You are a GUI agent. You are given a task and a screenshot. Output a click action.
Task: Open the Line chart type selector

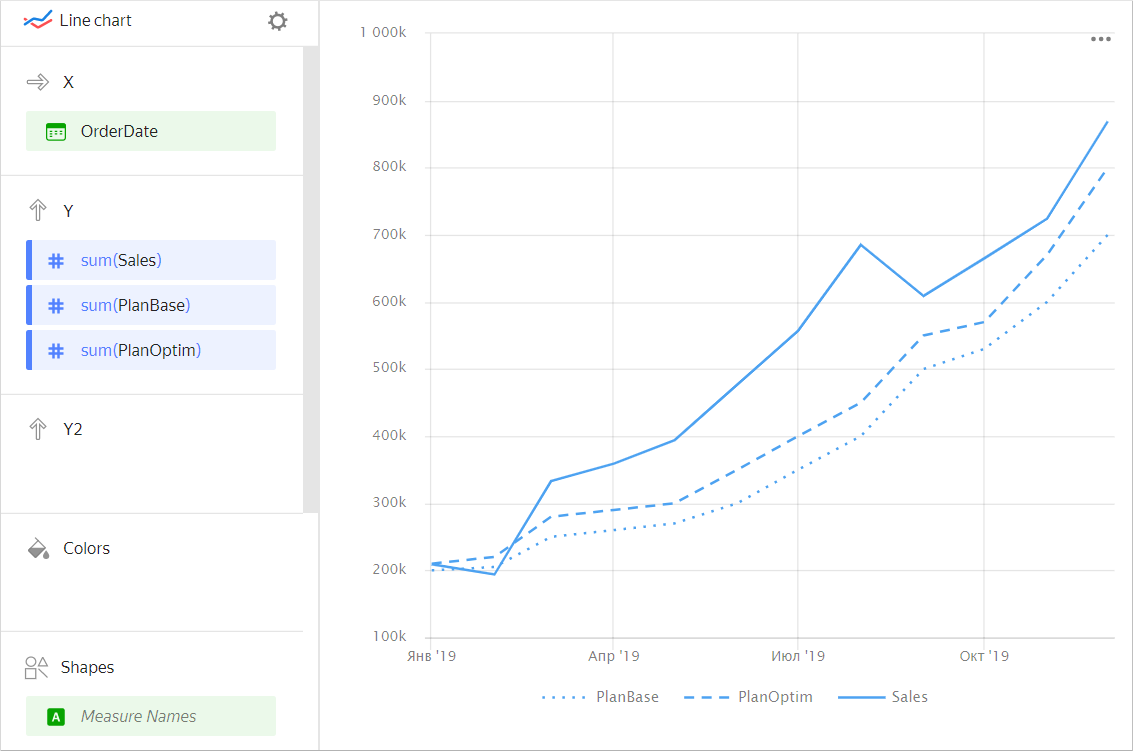[x=96, y=21]
